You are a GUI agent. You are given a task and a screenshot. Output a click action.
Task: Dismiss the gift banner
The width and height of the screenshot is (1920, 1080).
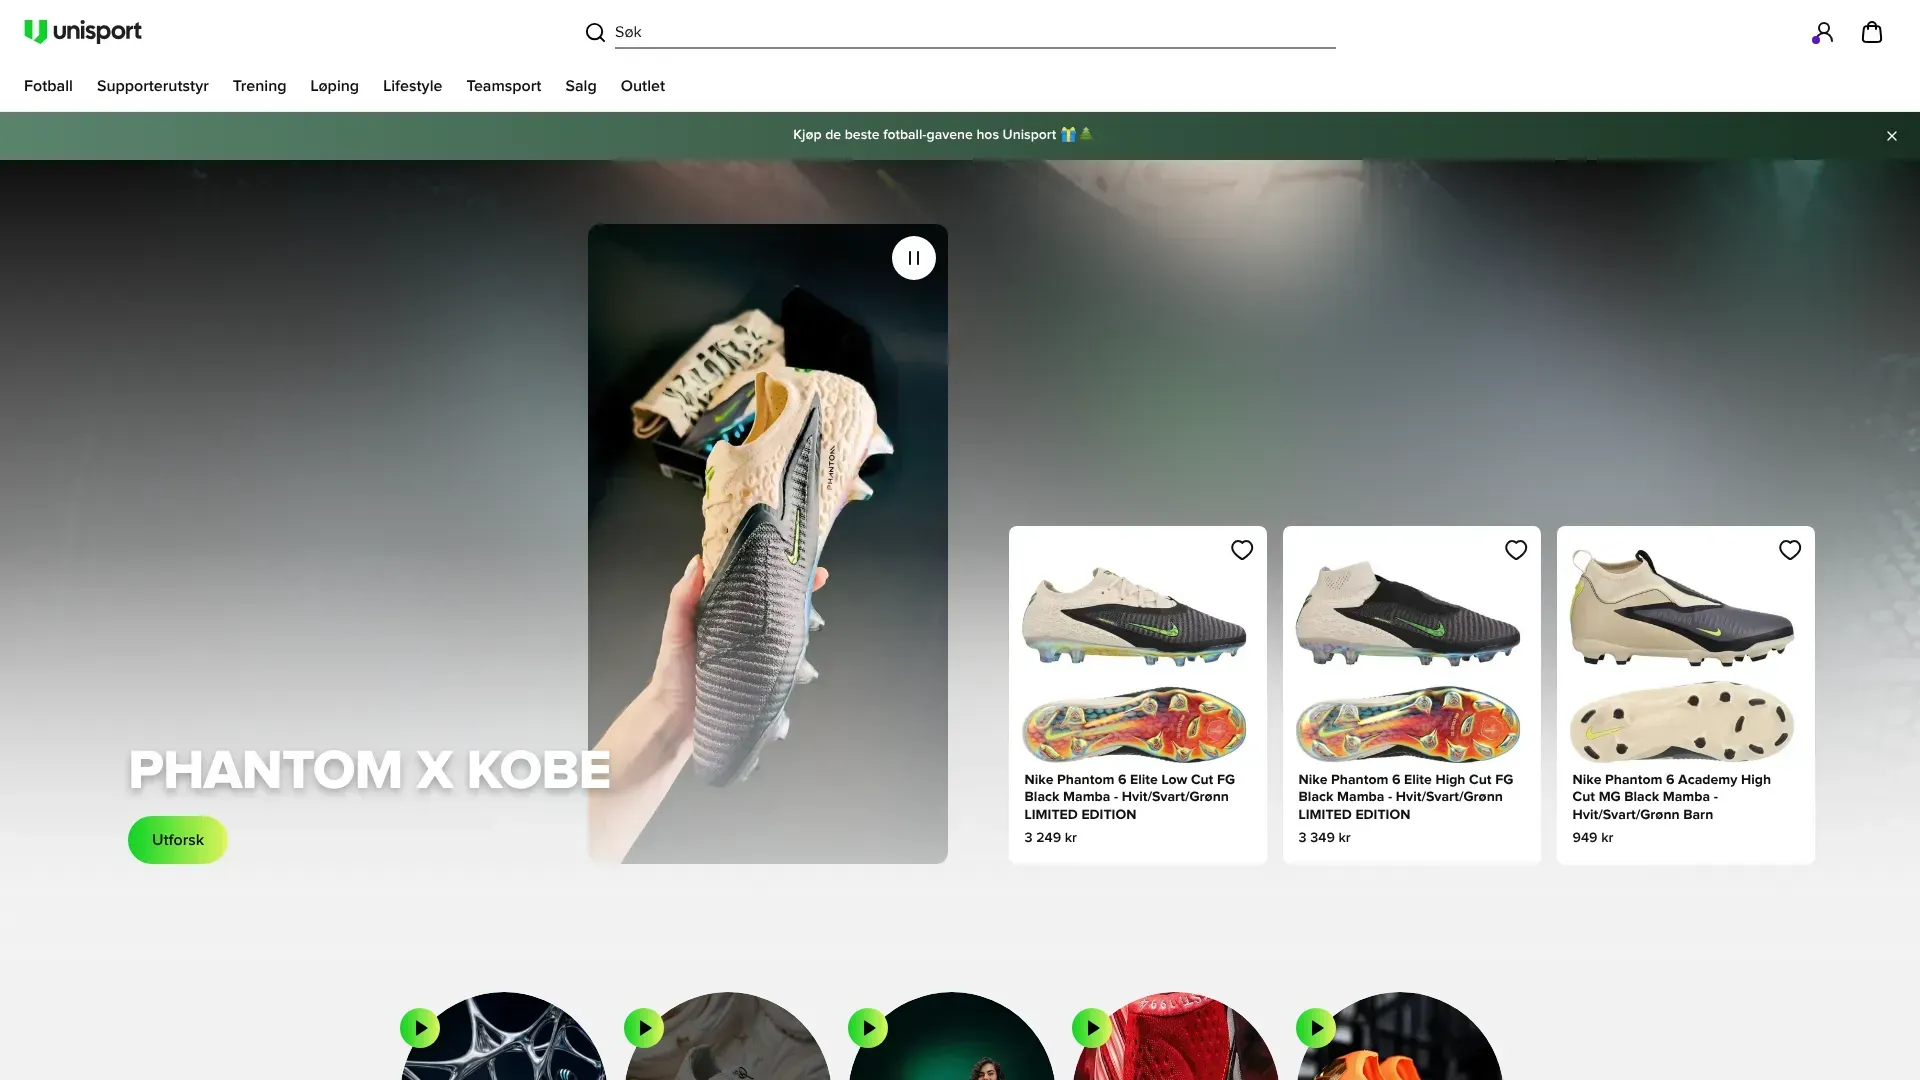pos(1891,136)
